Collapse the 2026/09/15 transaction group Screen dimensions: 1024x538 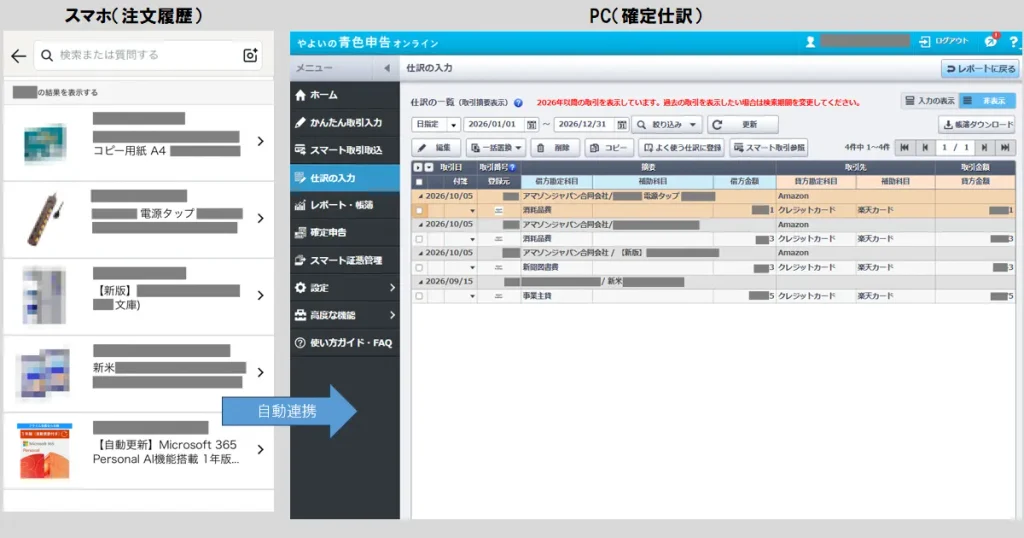pyautogui.click(x=421, y=282)
